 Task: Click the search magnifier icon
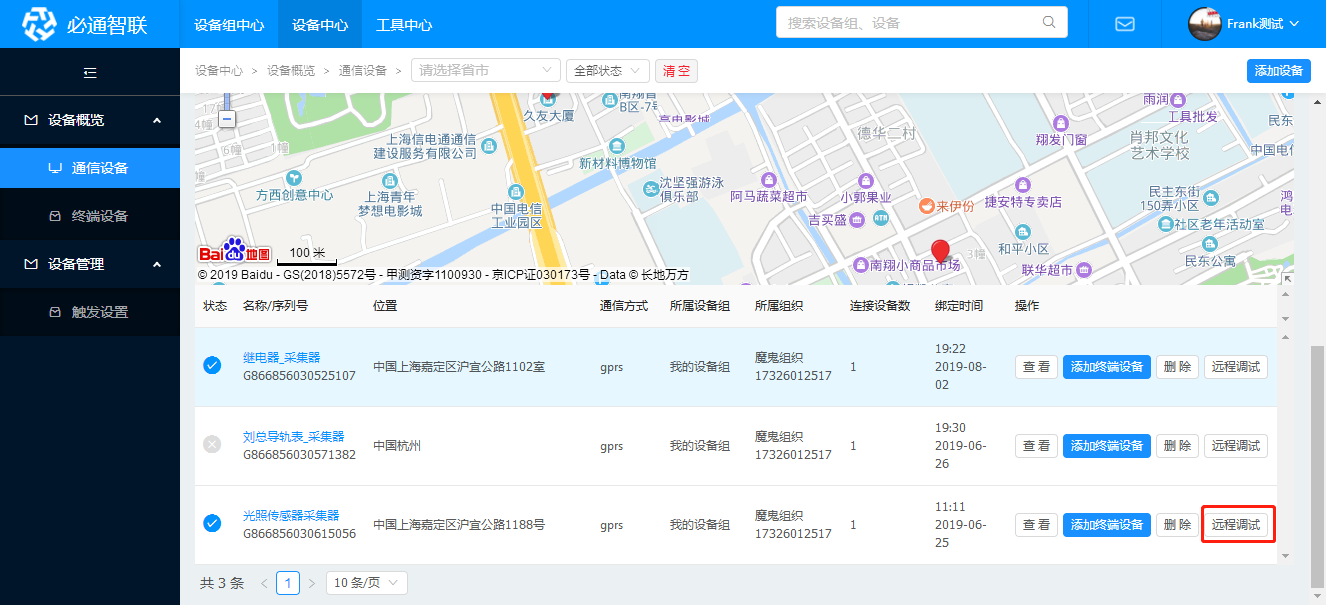[x=1049, y=22]
